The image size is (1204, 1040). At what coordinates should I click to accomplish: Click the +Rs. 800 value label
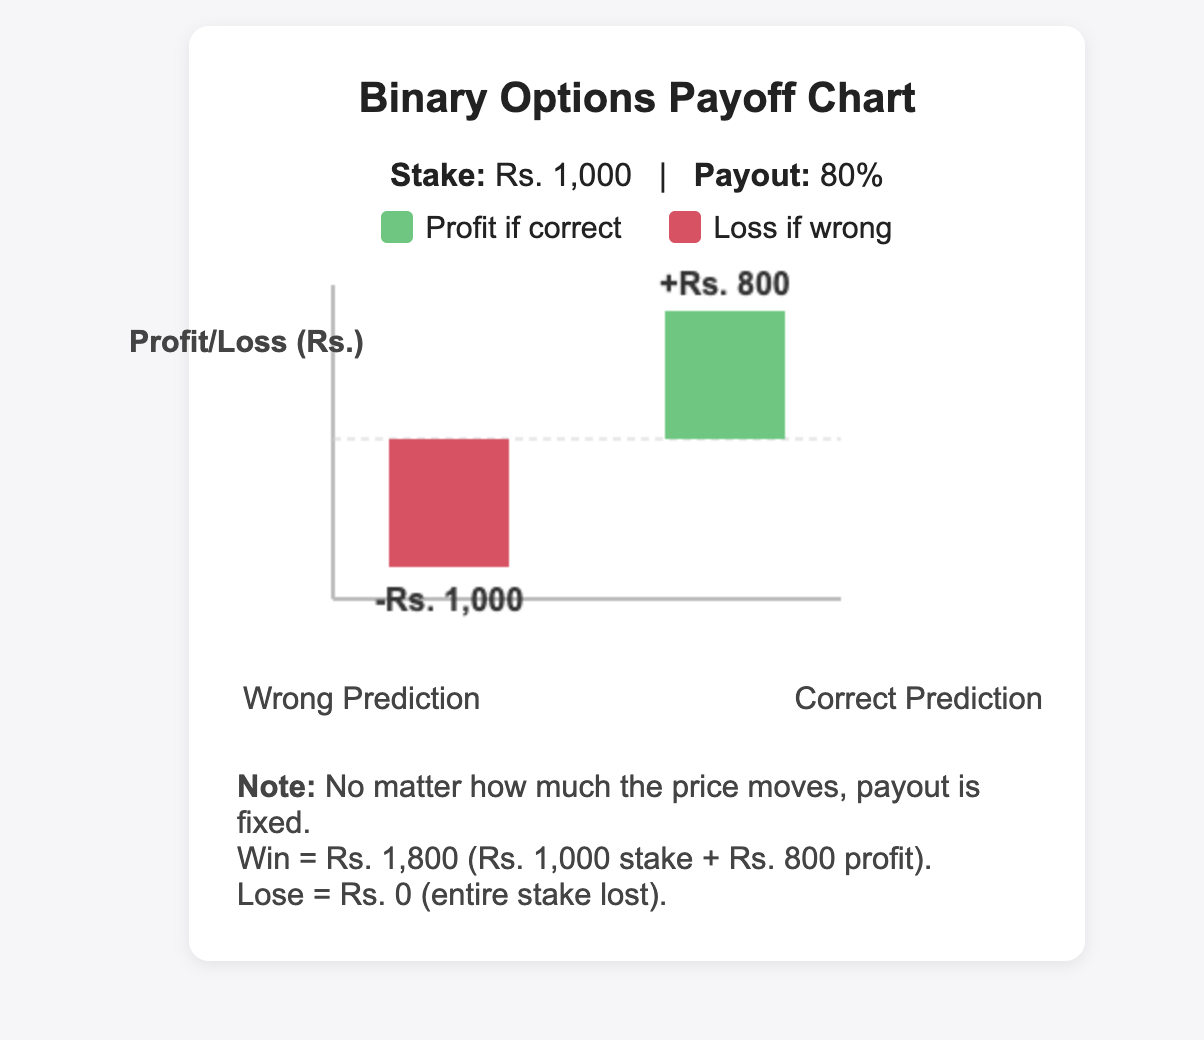725,284
